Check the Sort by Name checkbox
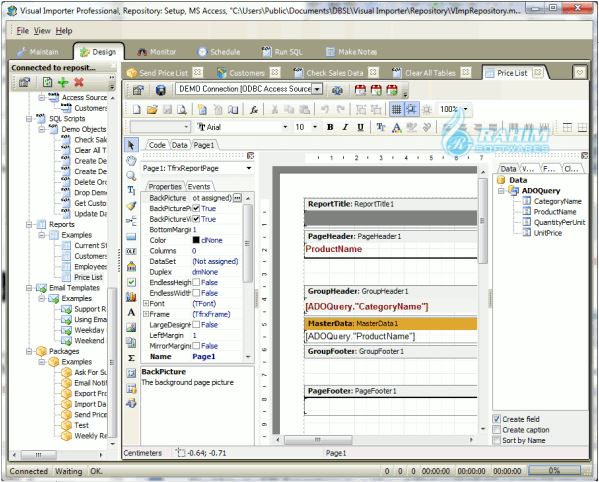Screen dimensions: 599x482 [x=496, y=440]
